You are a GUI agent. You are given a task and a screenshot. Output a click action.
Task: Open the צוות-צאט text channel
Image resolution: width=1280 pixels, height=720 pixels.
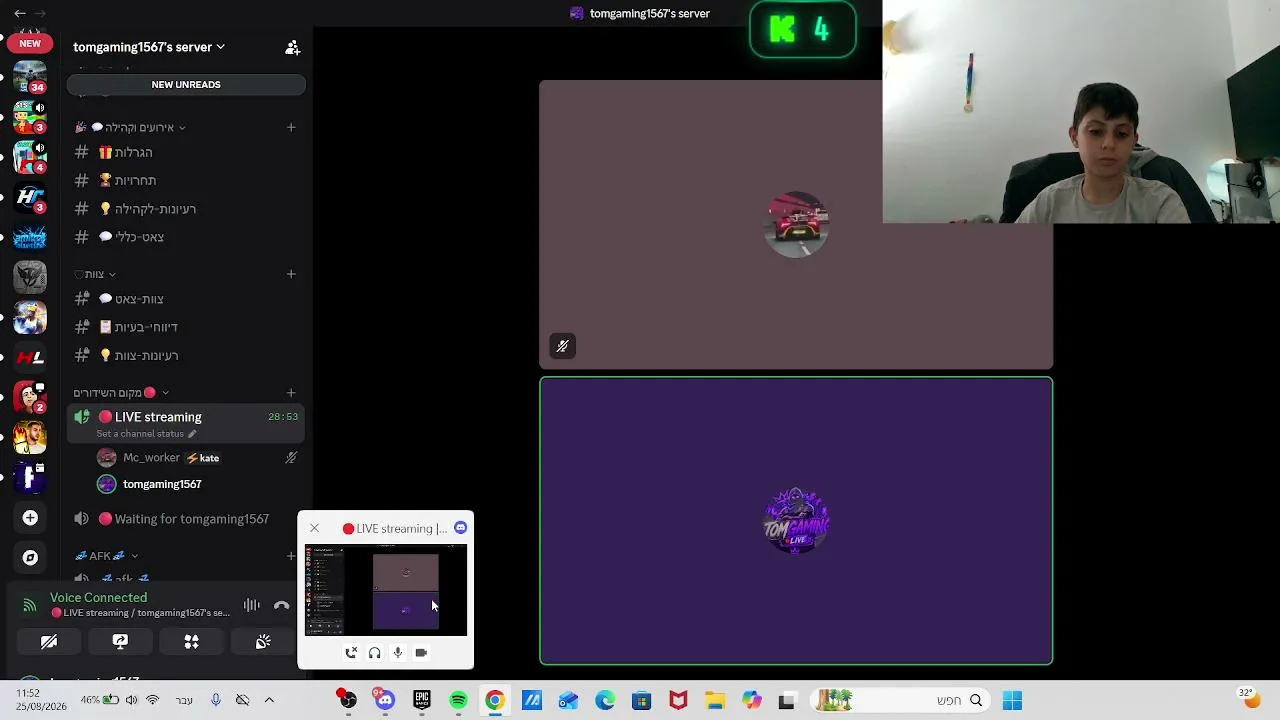pyautogui.click(x=186, y=299)
